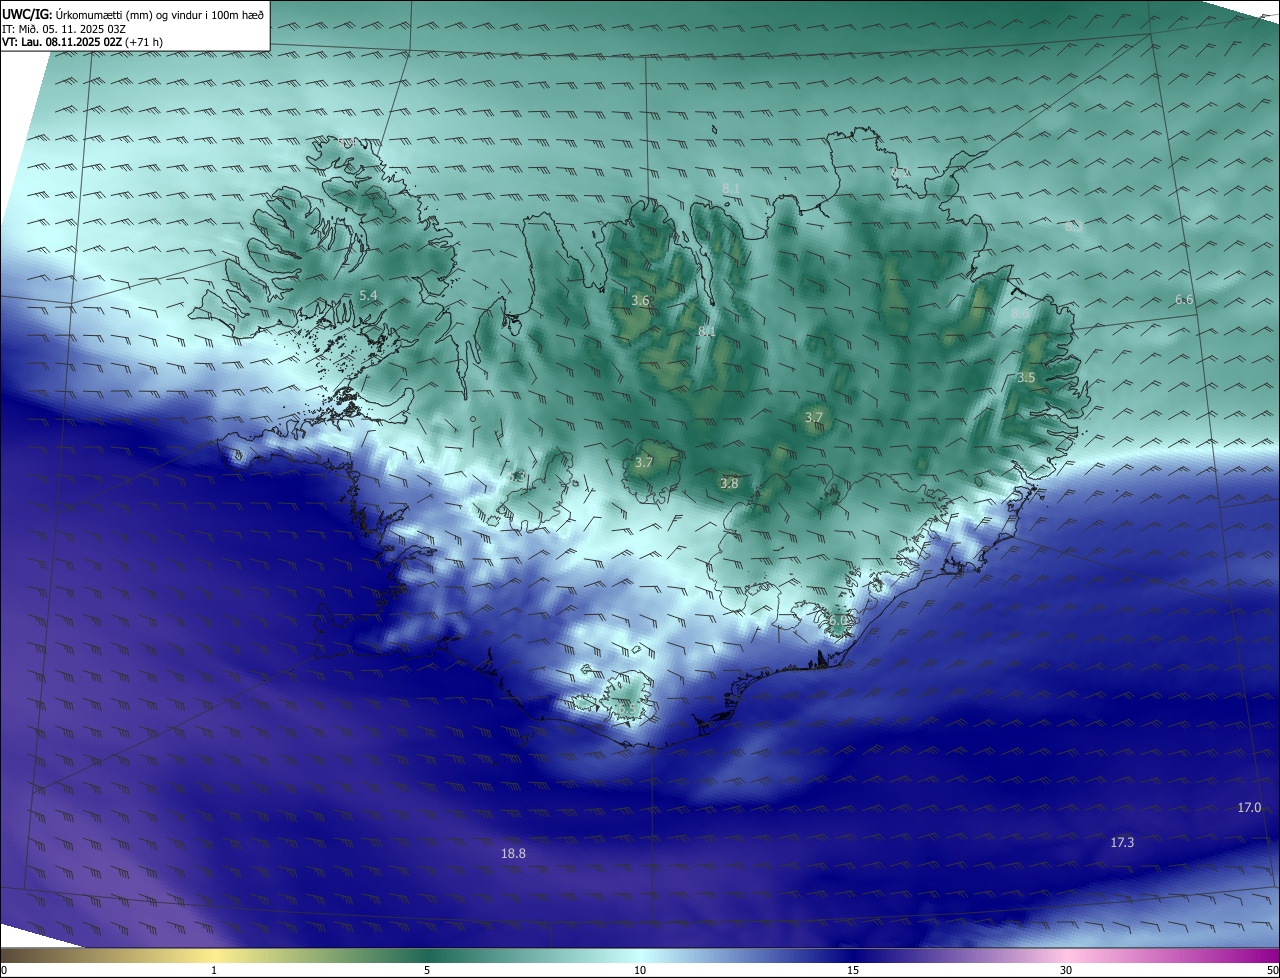Click the UWC/IG map title text
This screenshot has height=978, width=1280.
[x=132, y=14]
